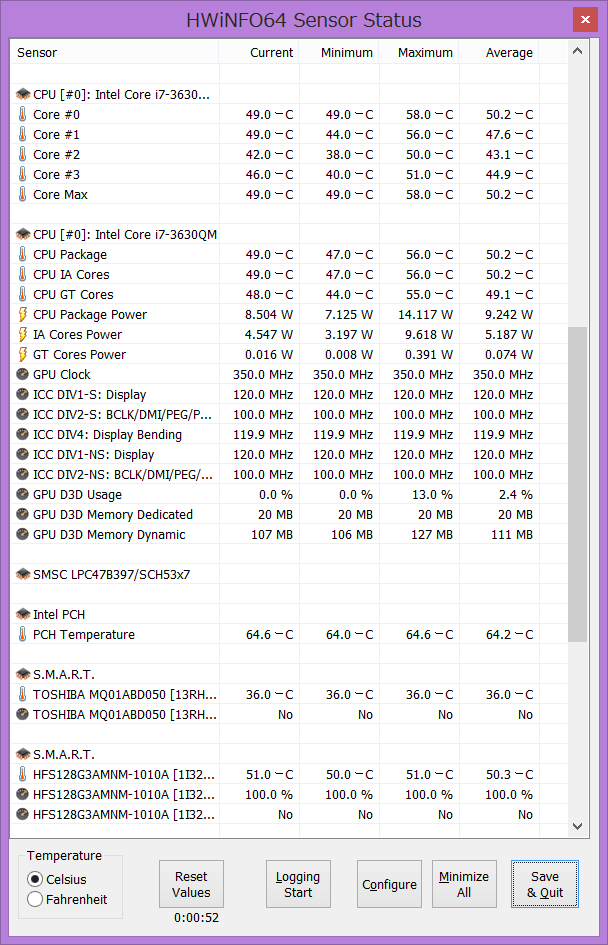
Task: Select the ICC DIV1-NS: Display row
Action: 289,454
